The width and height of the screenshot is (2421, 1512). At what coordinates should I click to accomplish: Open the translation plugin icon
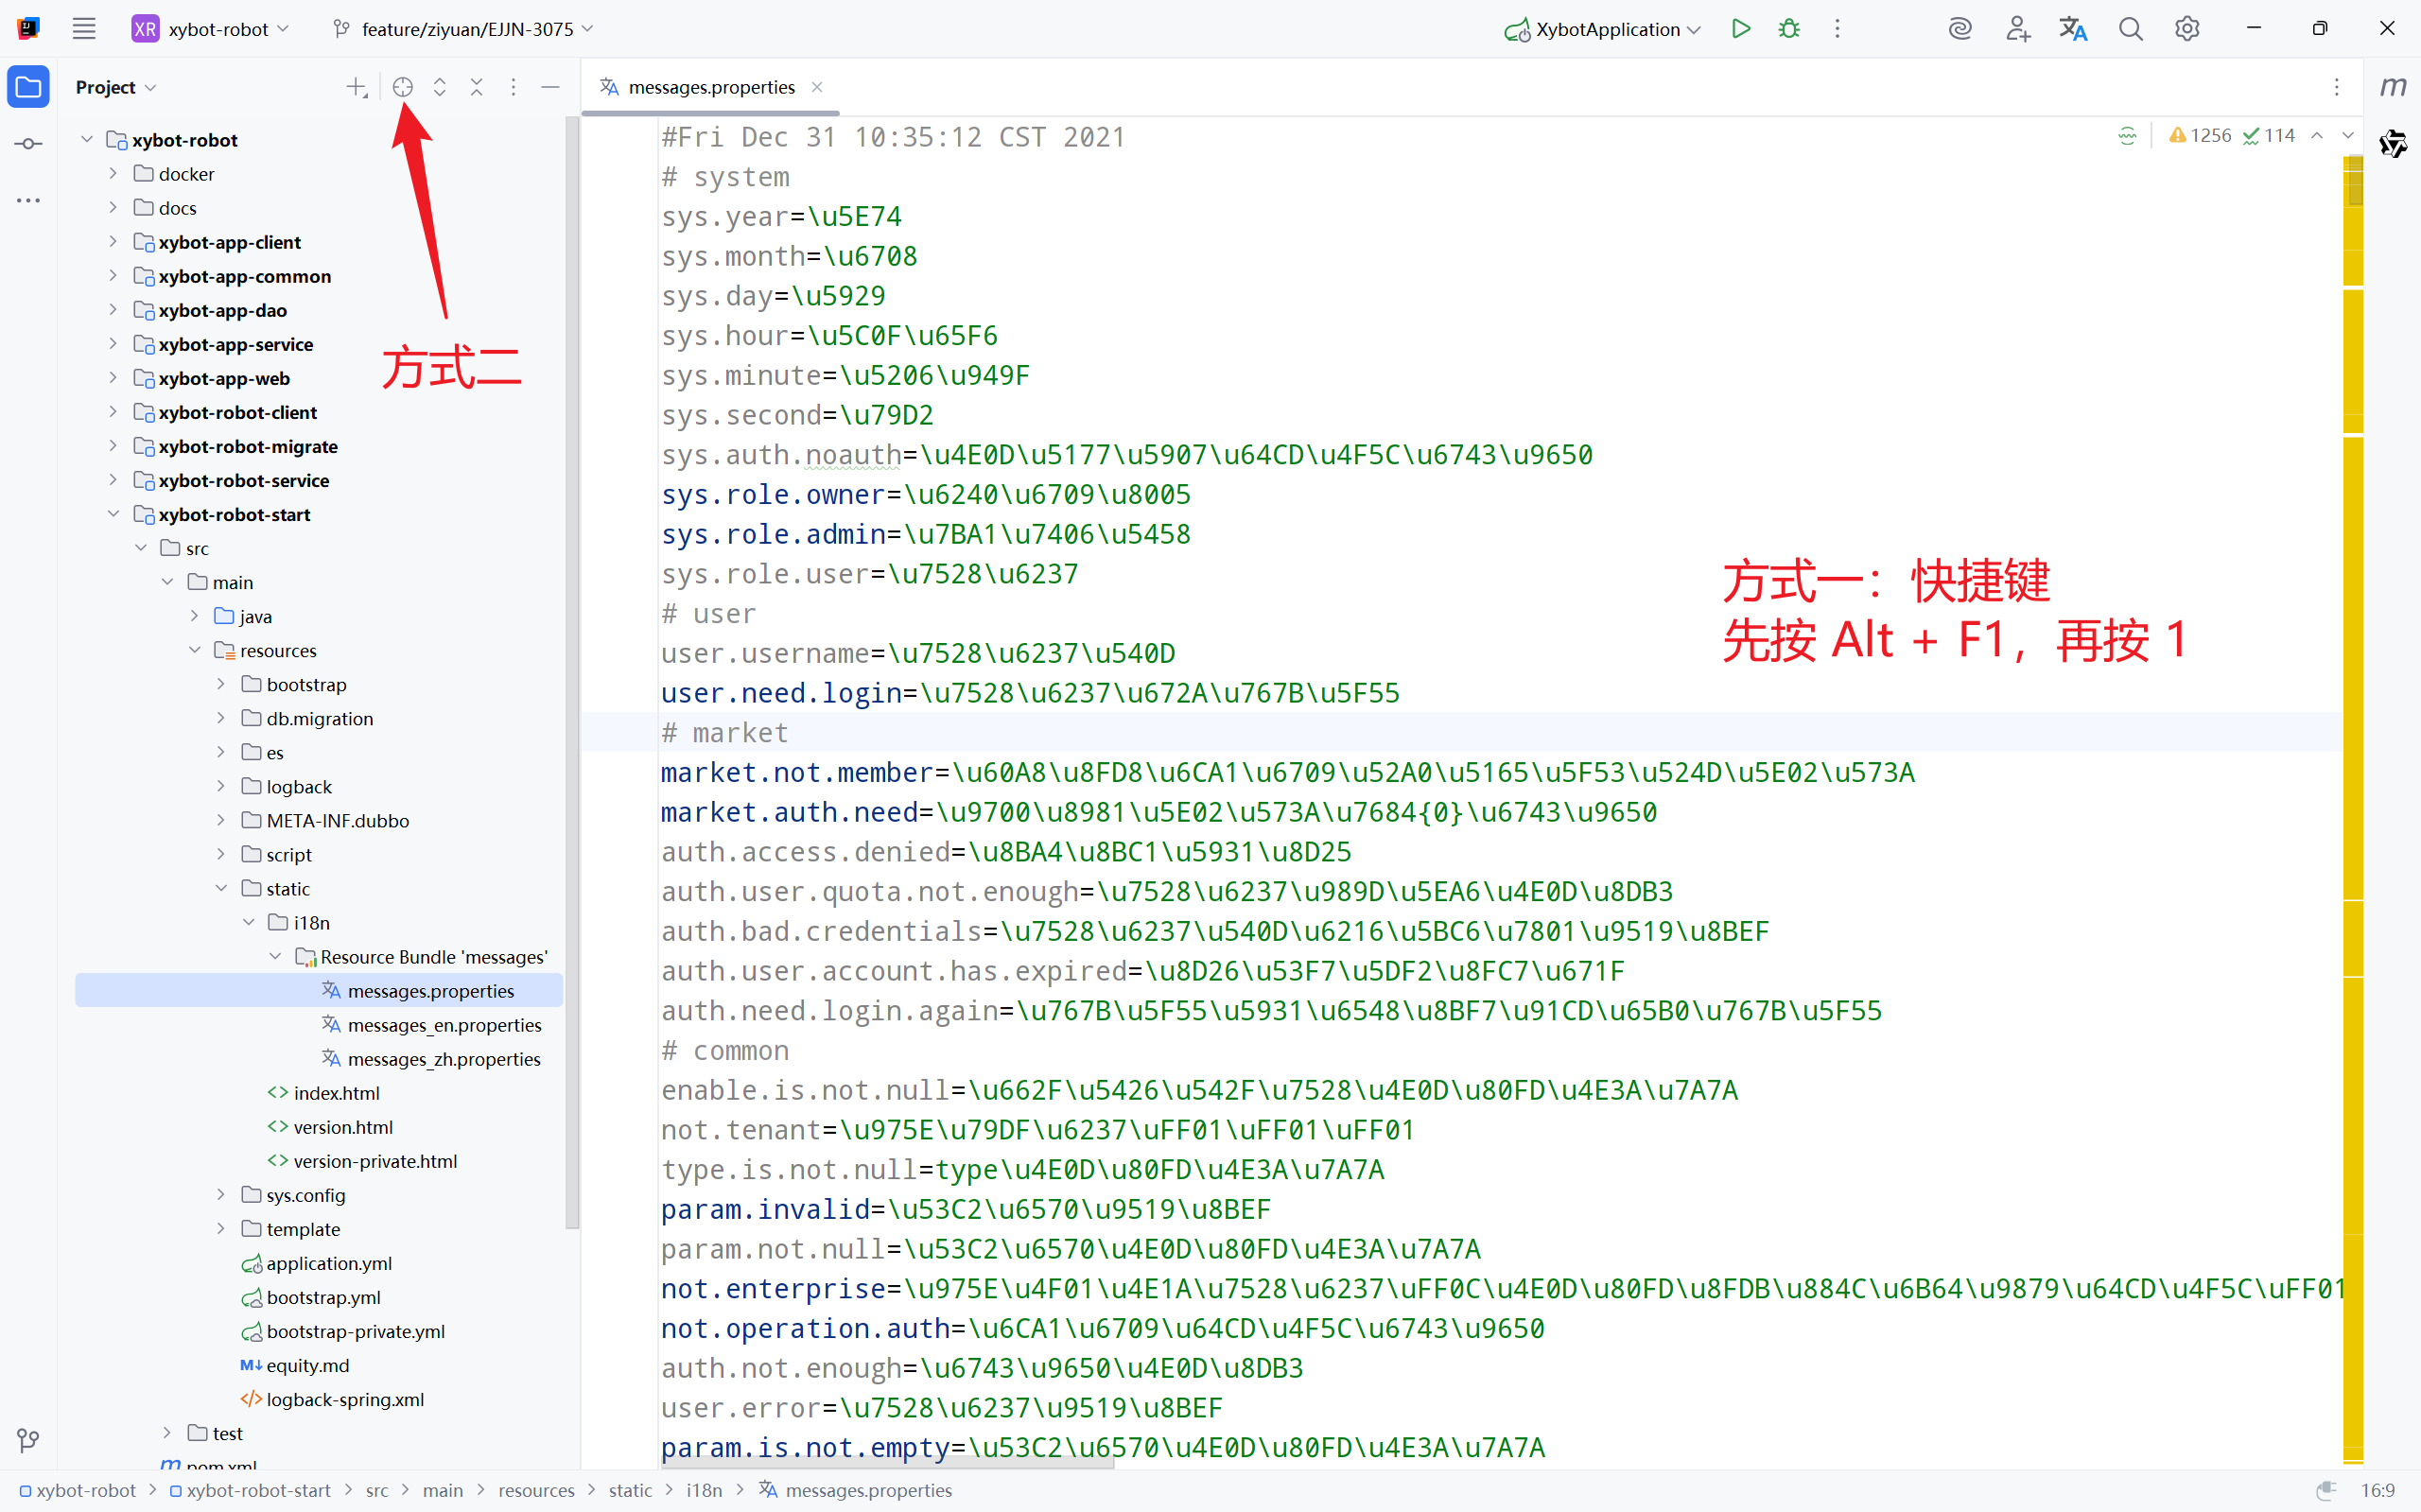click(2073, 29)
